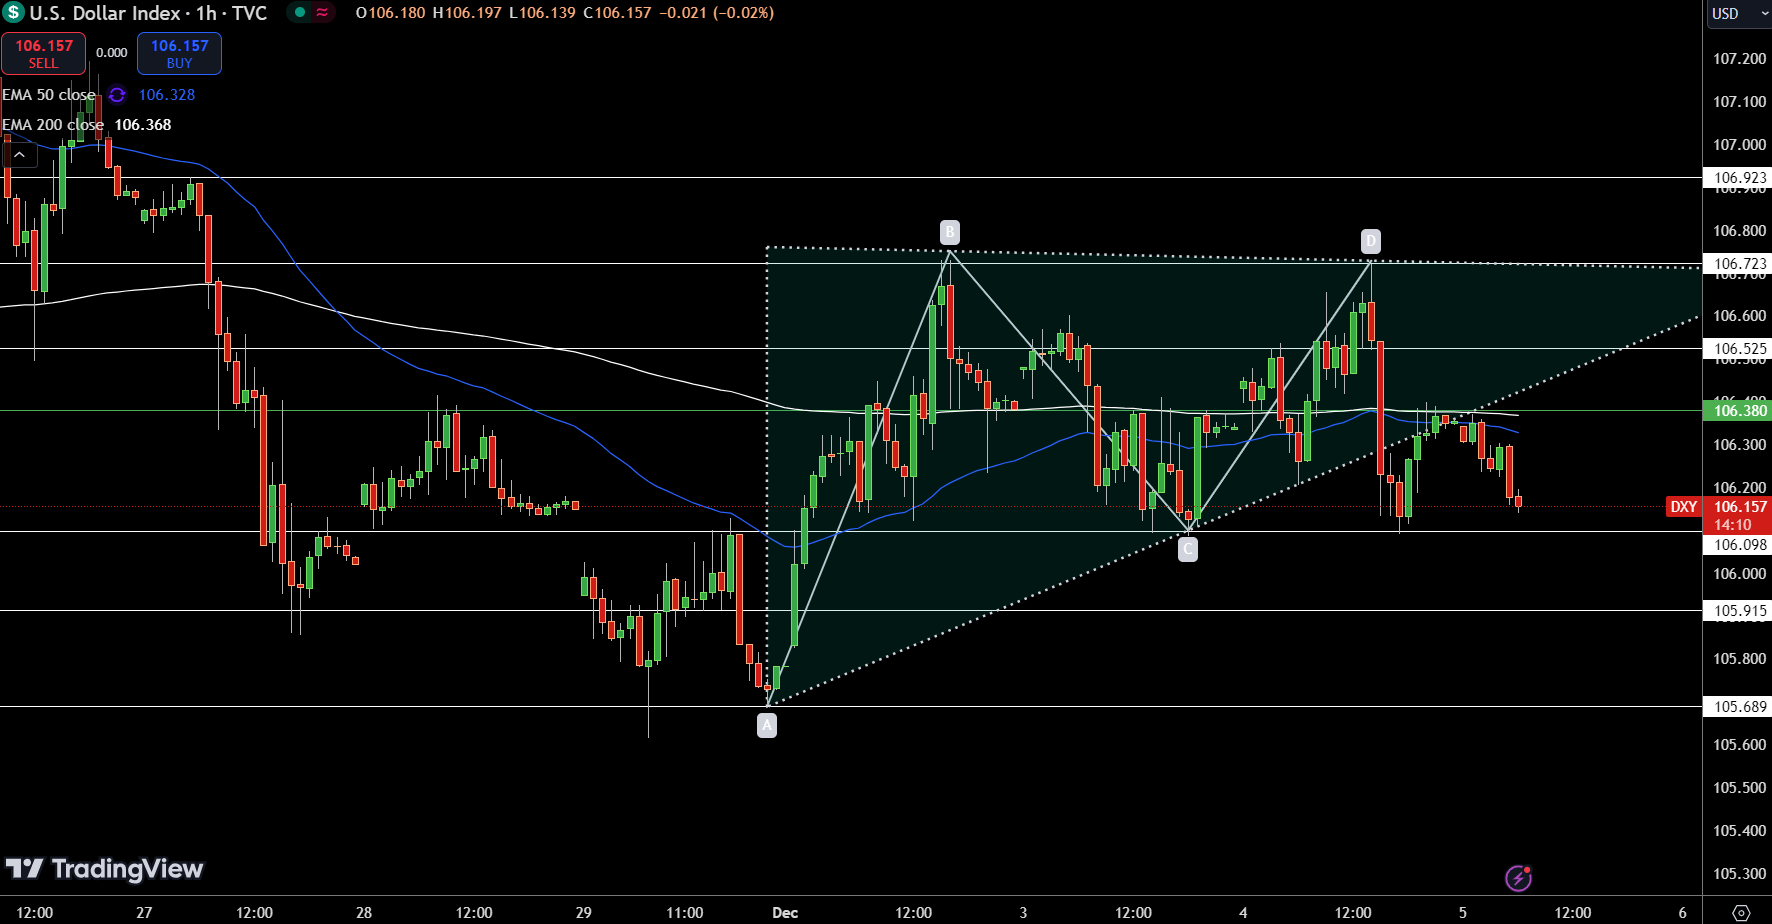Click the EMA 200 value 106.368
The height and width of the screenshot is (924, 1772).
[x=143, y=125]
